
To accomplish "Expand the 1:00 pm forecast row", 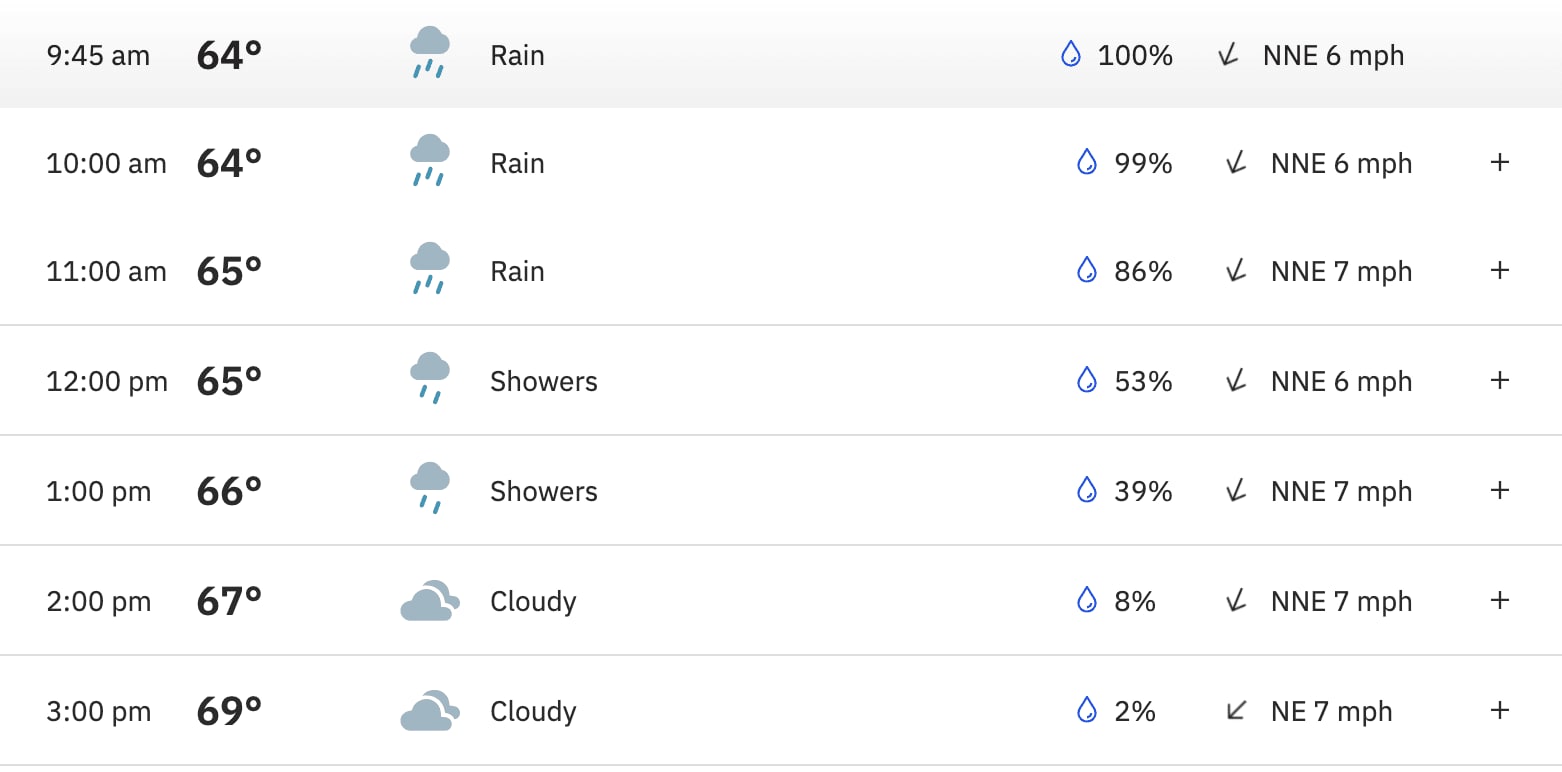I will pyautogui.click(x=1499, y=490).
